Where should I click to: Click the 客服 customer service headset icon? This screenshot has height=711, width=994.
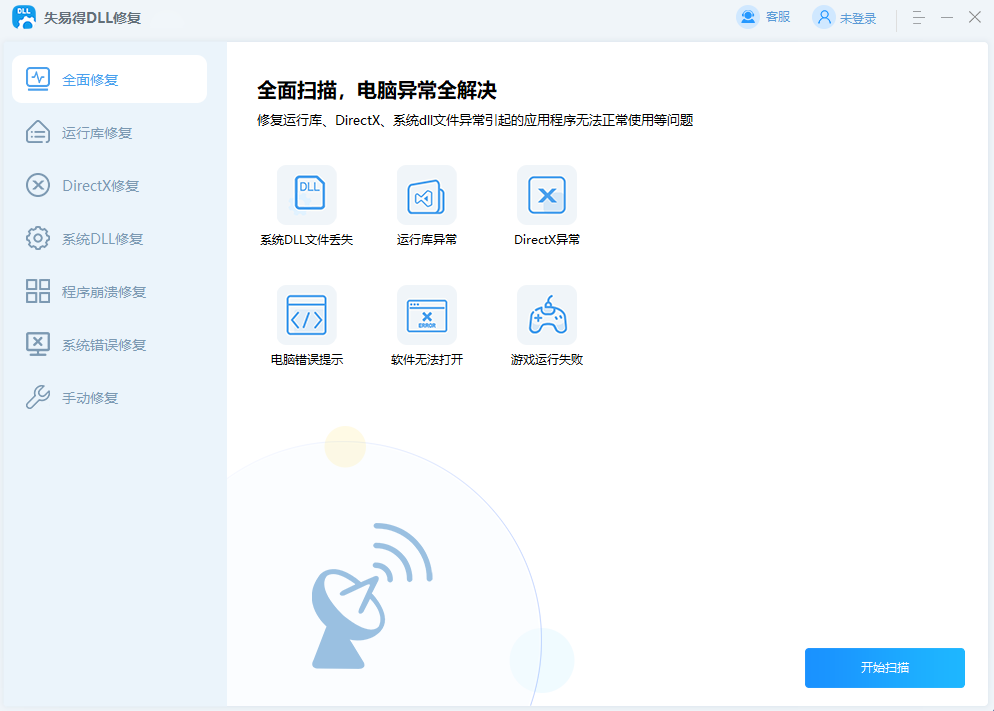(748, 17)
